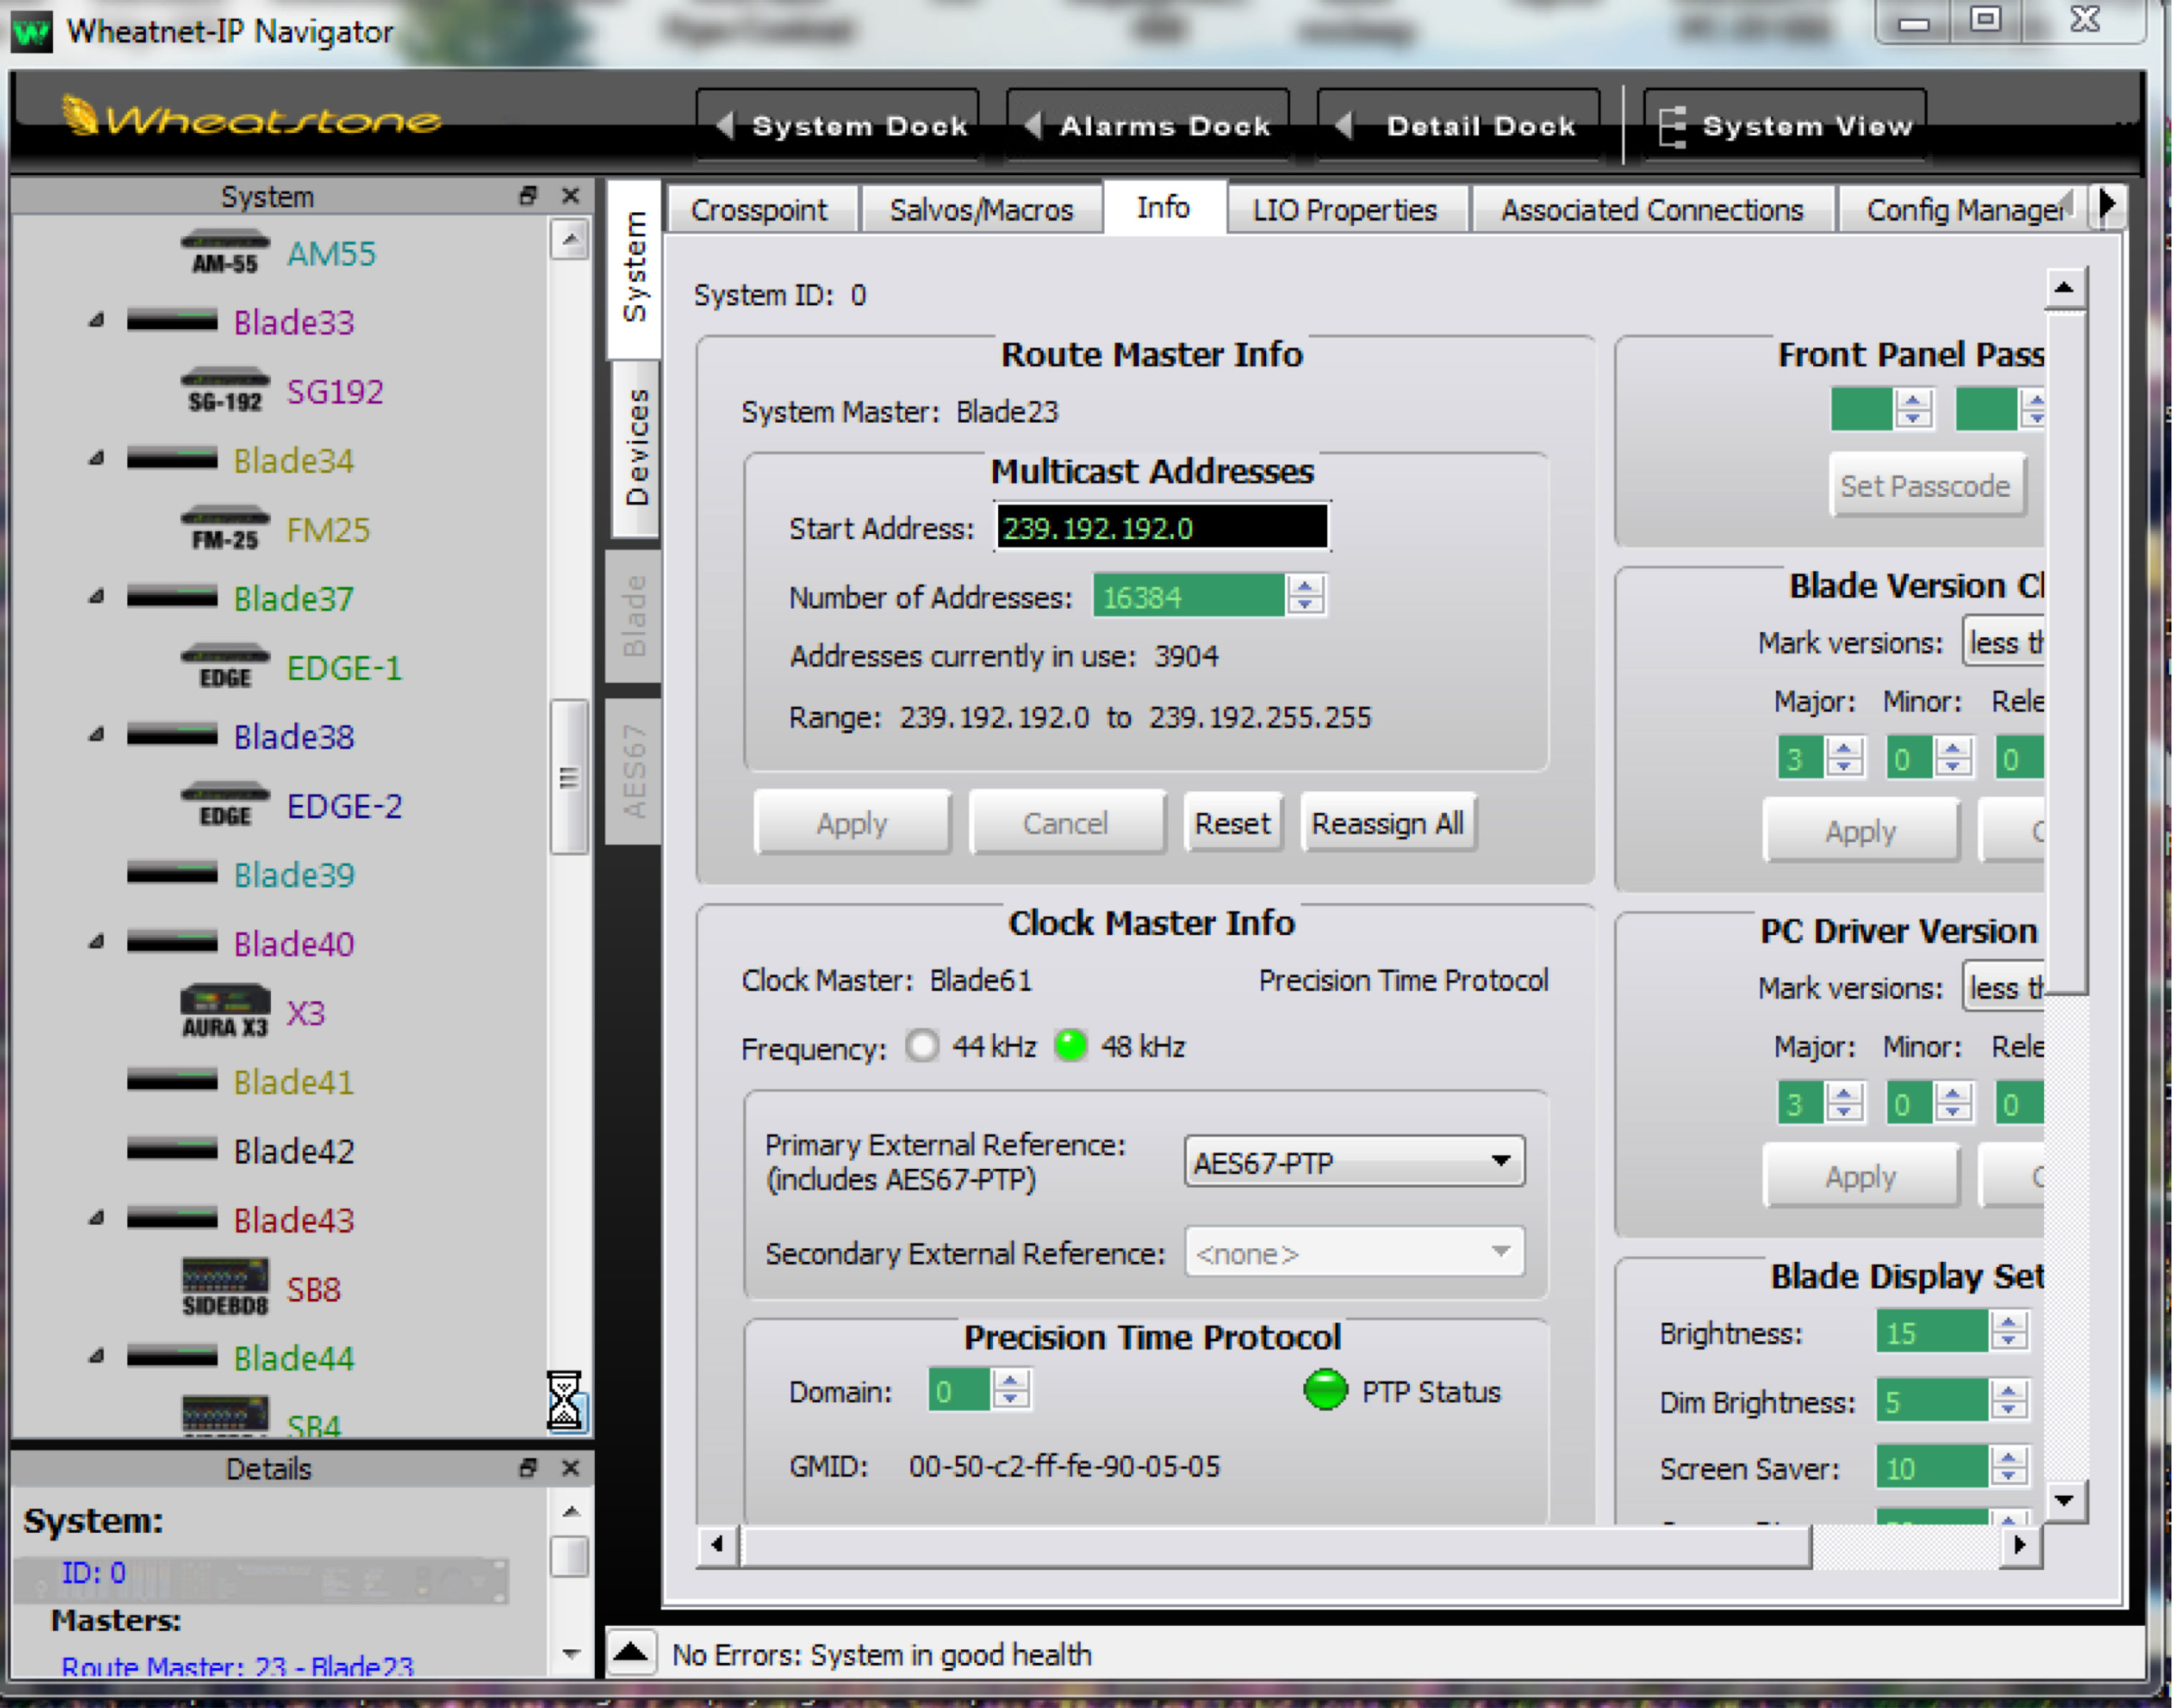Click the Blade44 rack icon
This screenshot has width=2172, height=1708.
coord(172,1356)
